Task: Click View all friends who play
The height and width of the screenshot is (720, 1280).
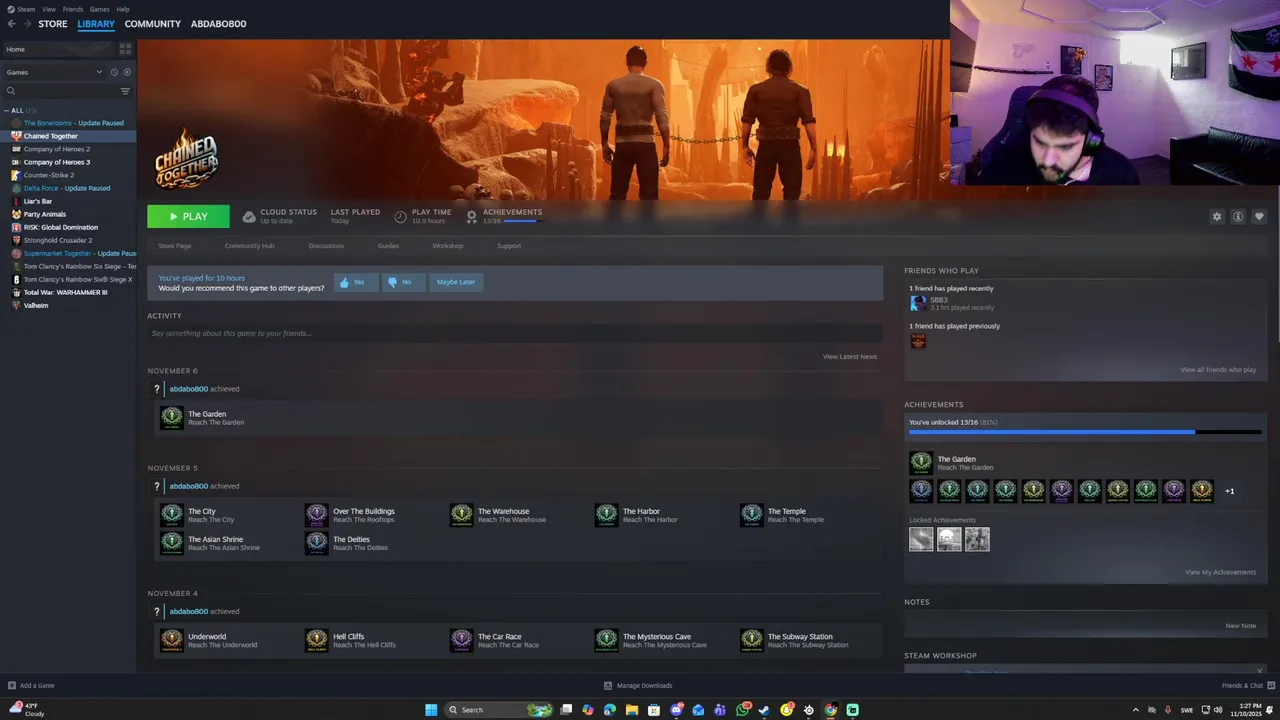Action: coord(1218,370)
